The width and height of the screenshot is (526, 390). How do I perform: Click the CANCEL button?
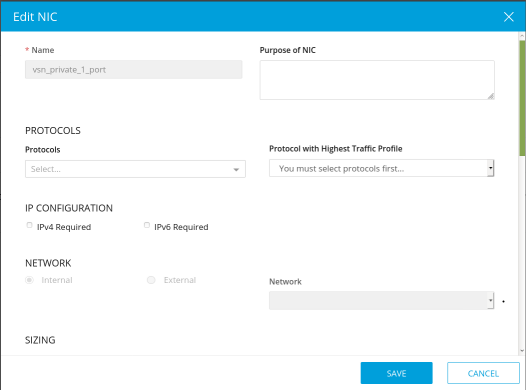tap(483, 373)
